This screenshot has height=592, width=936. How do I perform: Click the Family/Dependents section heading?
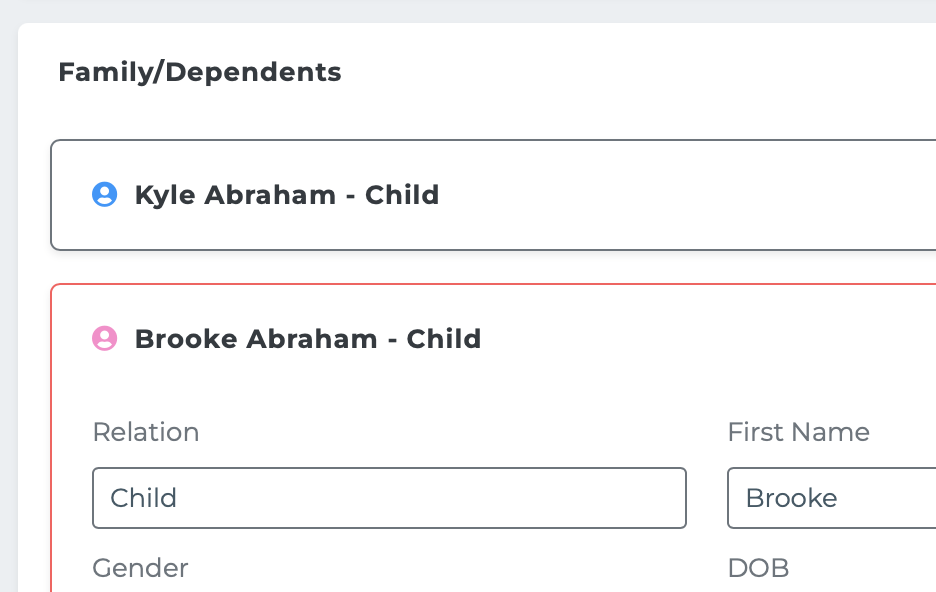(x=200, y=72)
